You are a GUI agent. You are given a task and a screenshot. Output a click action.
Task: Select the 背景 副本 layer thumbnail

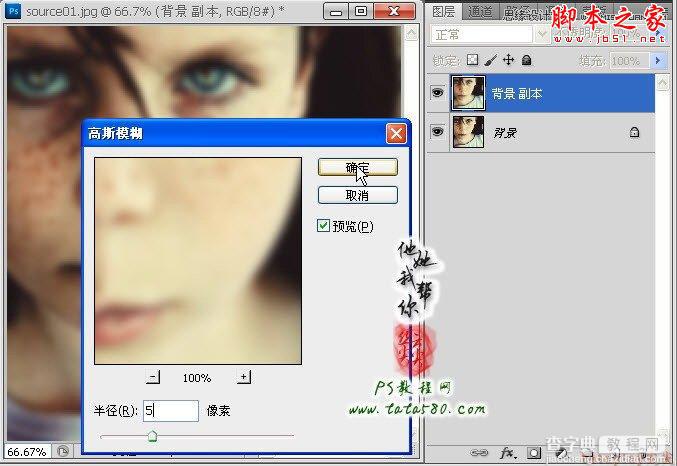coord(468,92)
